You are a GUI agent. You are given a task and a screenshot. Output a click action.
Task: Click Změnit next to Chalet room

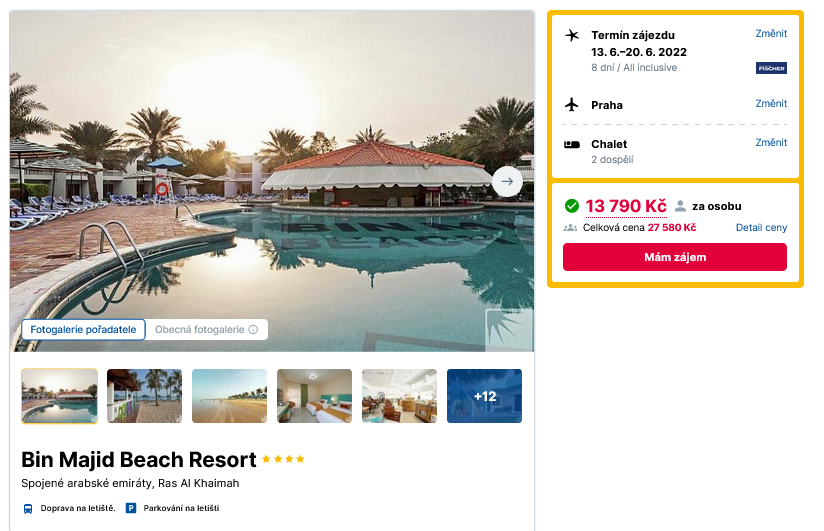[771, 143]
